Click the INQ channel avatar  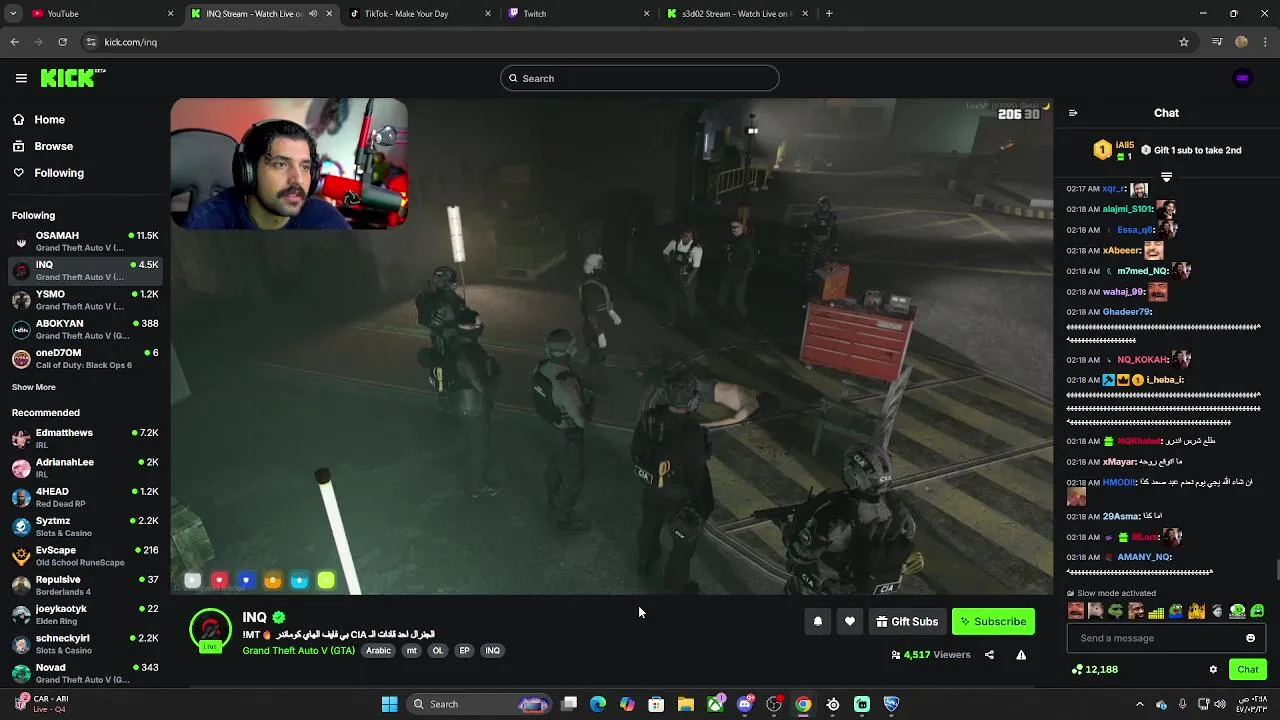pyautogui.click(x=210, y=630)
